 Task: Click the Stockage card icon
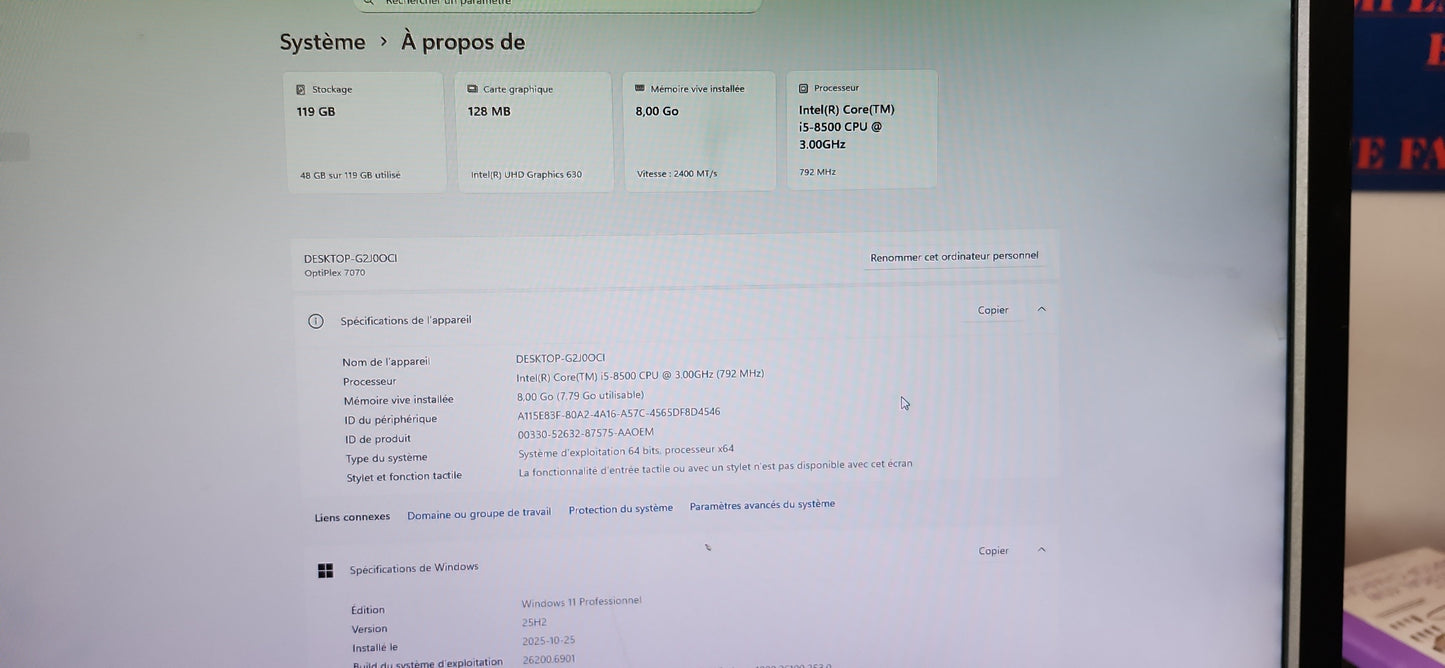point(300,88)
